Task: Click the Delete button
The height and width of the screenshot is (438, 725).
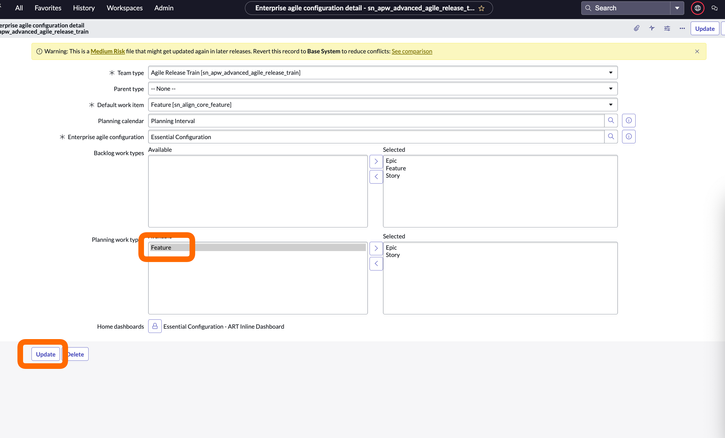Action: pyautogui.click(x=76, y=354)
